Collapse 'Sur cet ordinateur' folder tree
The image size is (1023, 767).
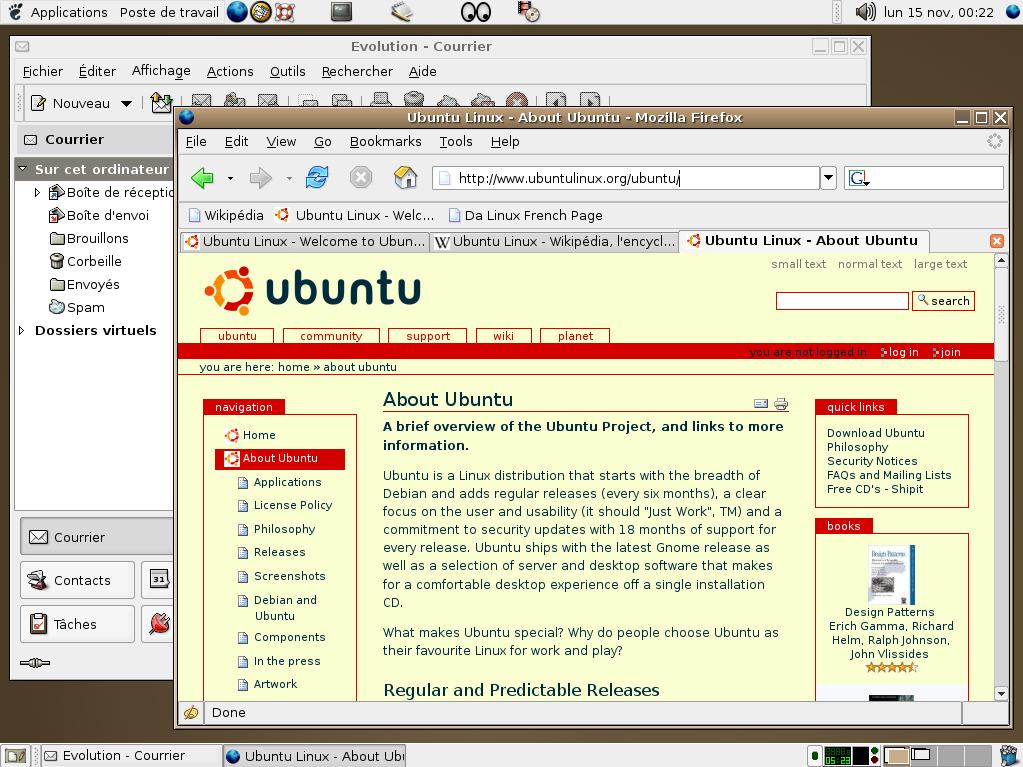click(22, 169)
